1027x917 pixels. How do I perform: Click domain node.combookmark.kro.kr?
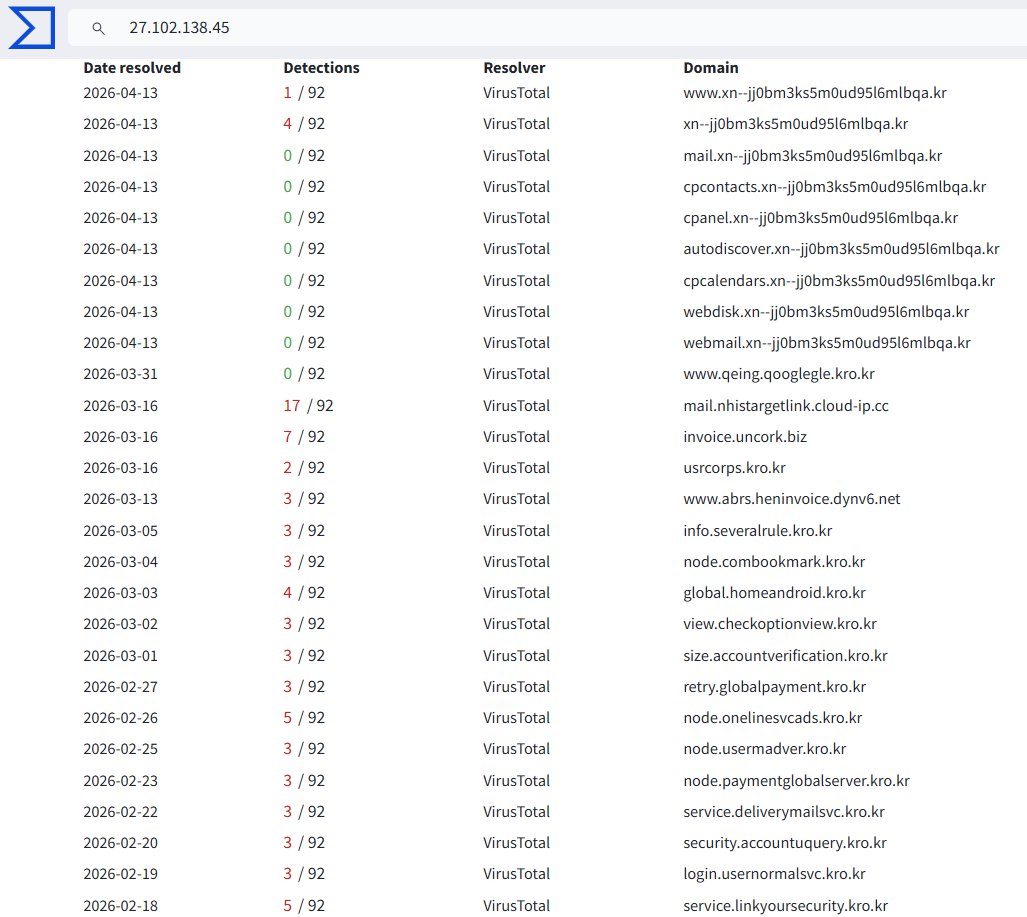click(774, 562)
